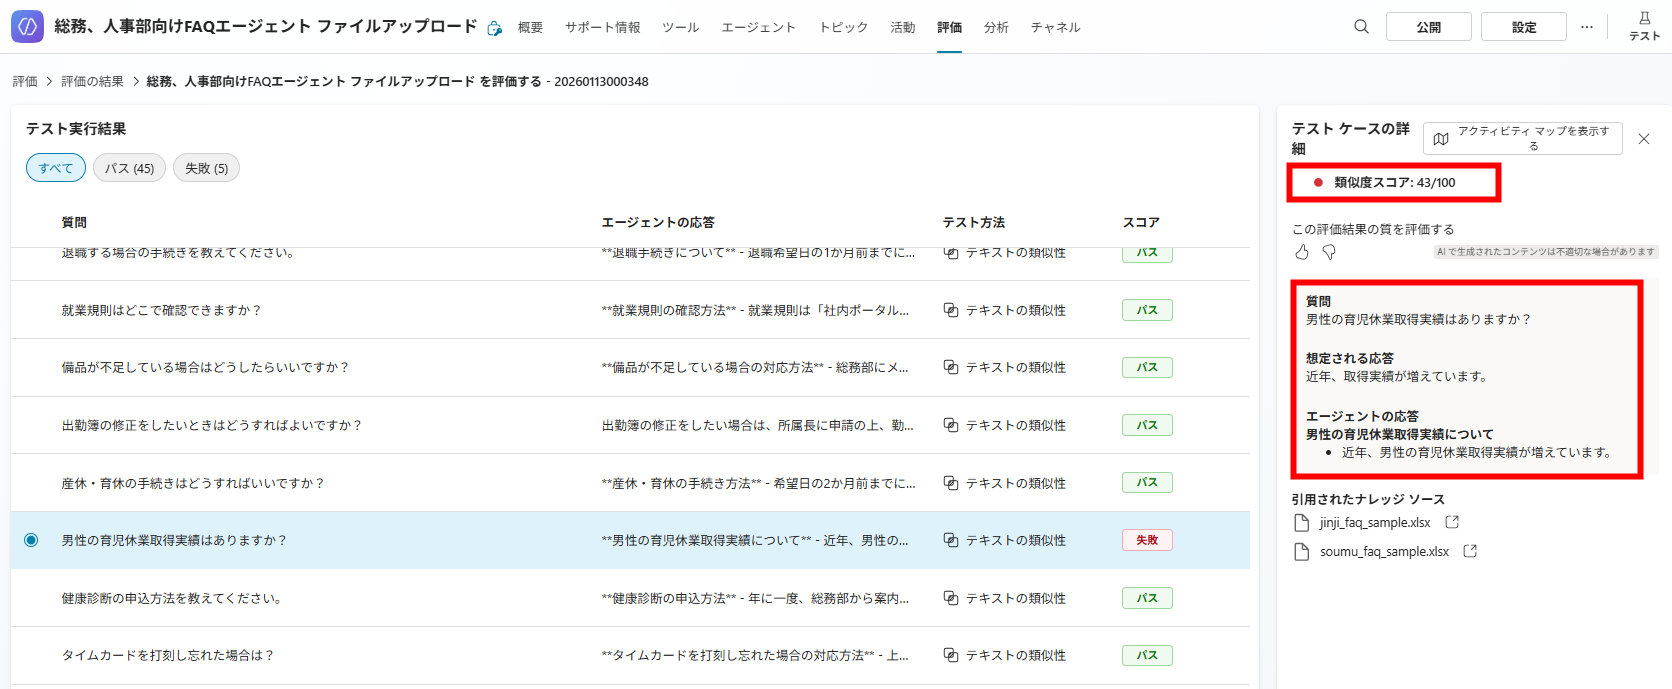Select row 出勤簿の修正をしたいときは

coord(630,425)
